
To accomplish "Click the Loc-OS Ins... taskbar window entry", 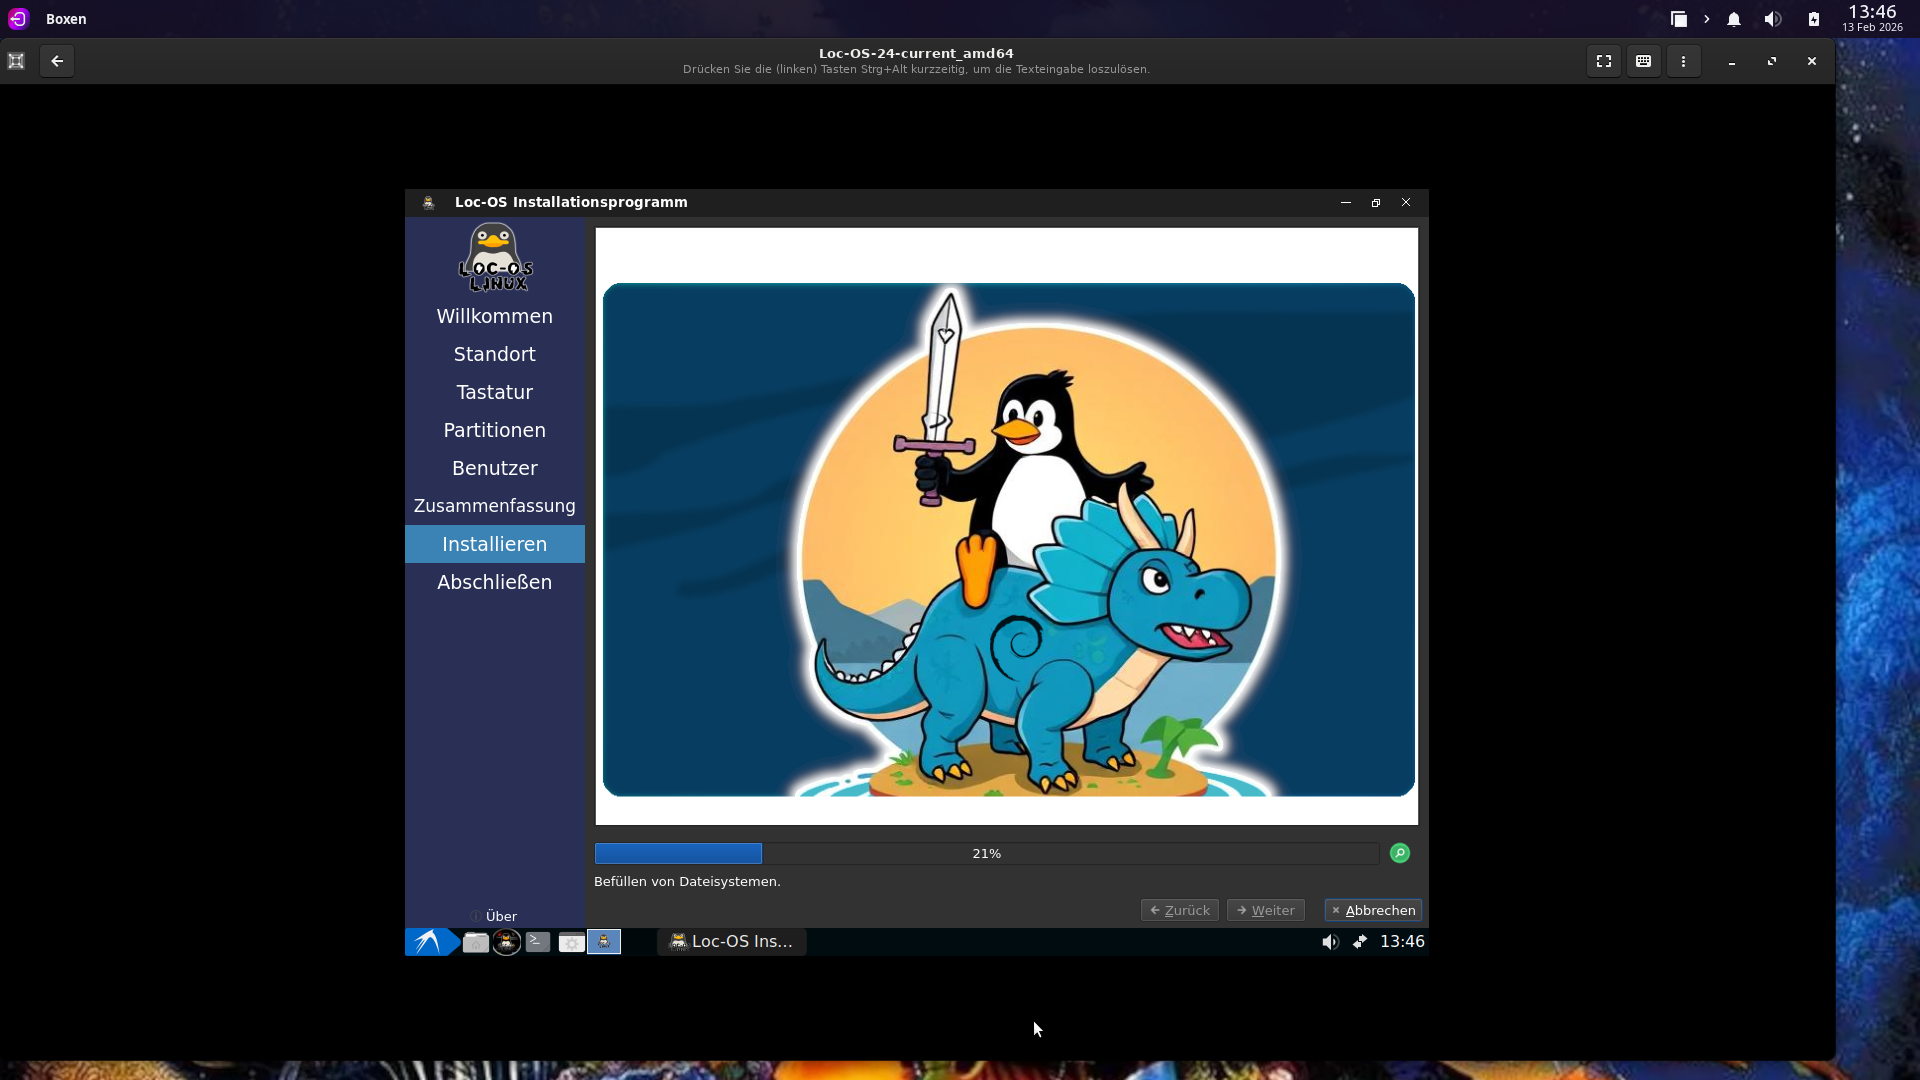I will click(x=732, y=942).
